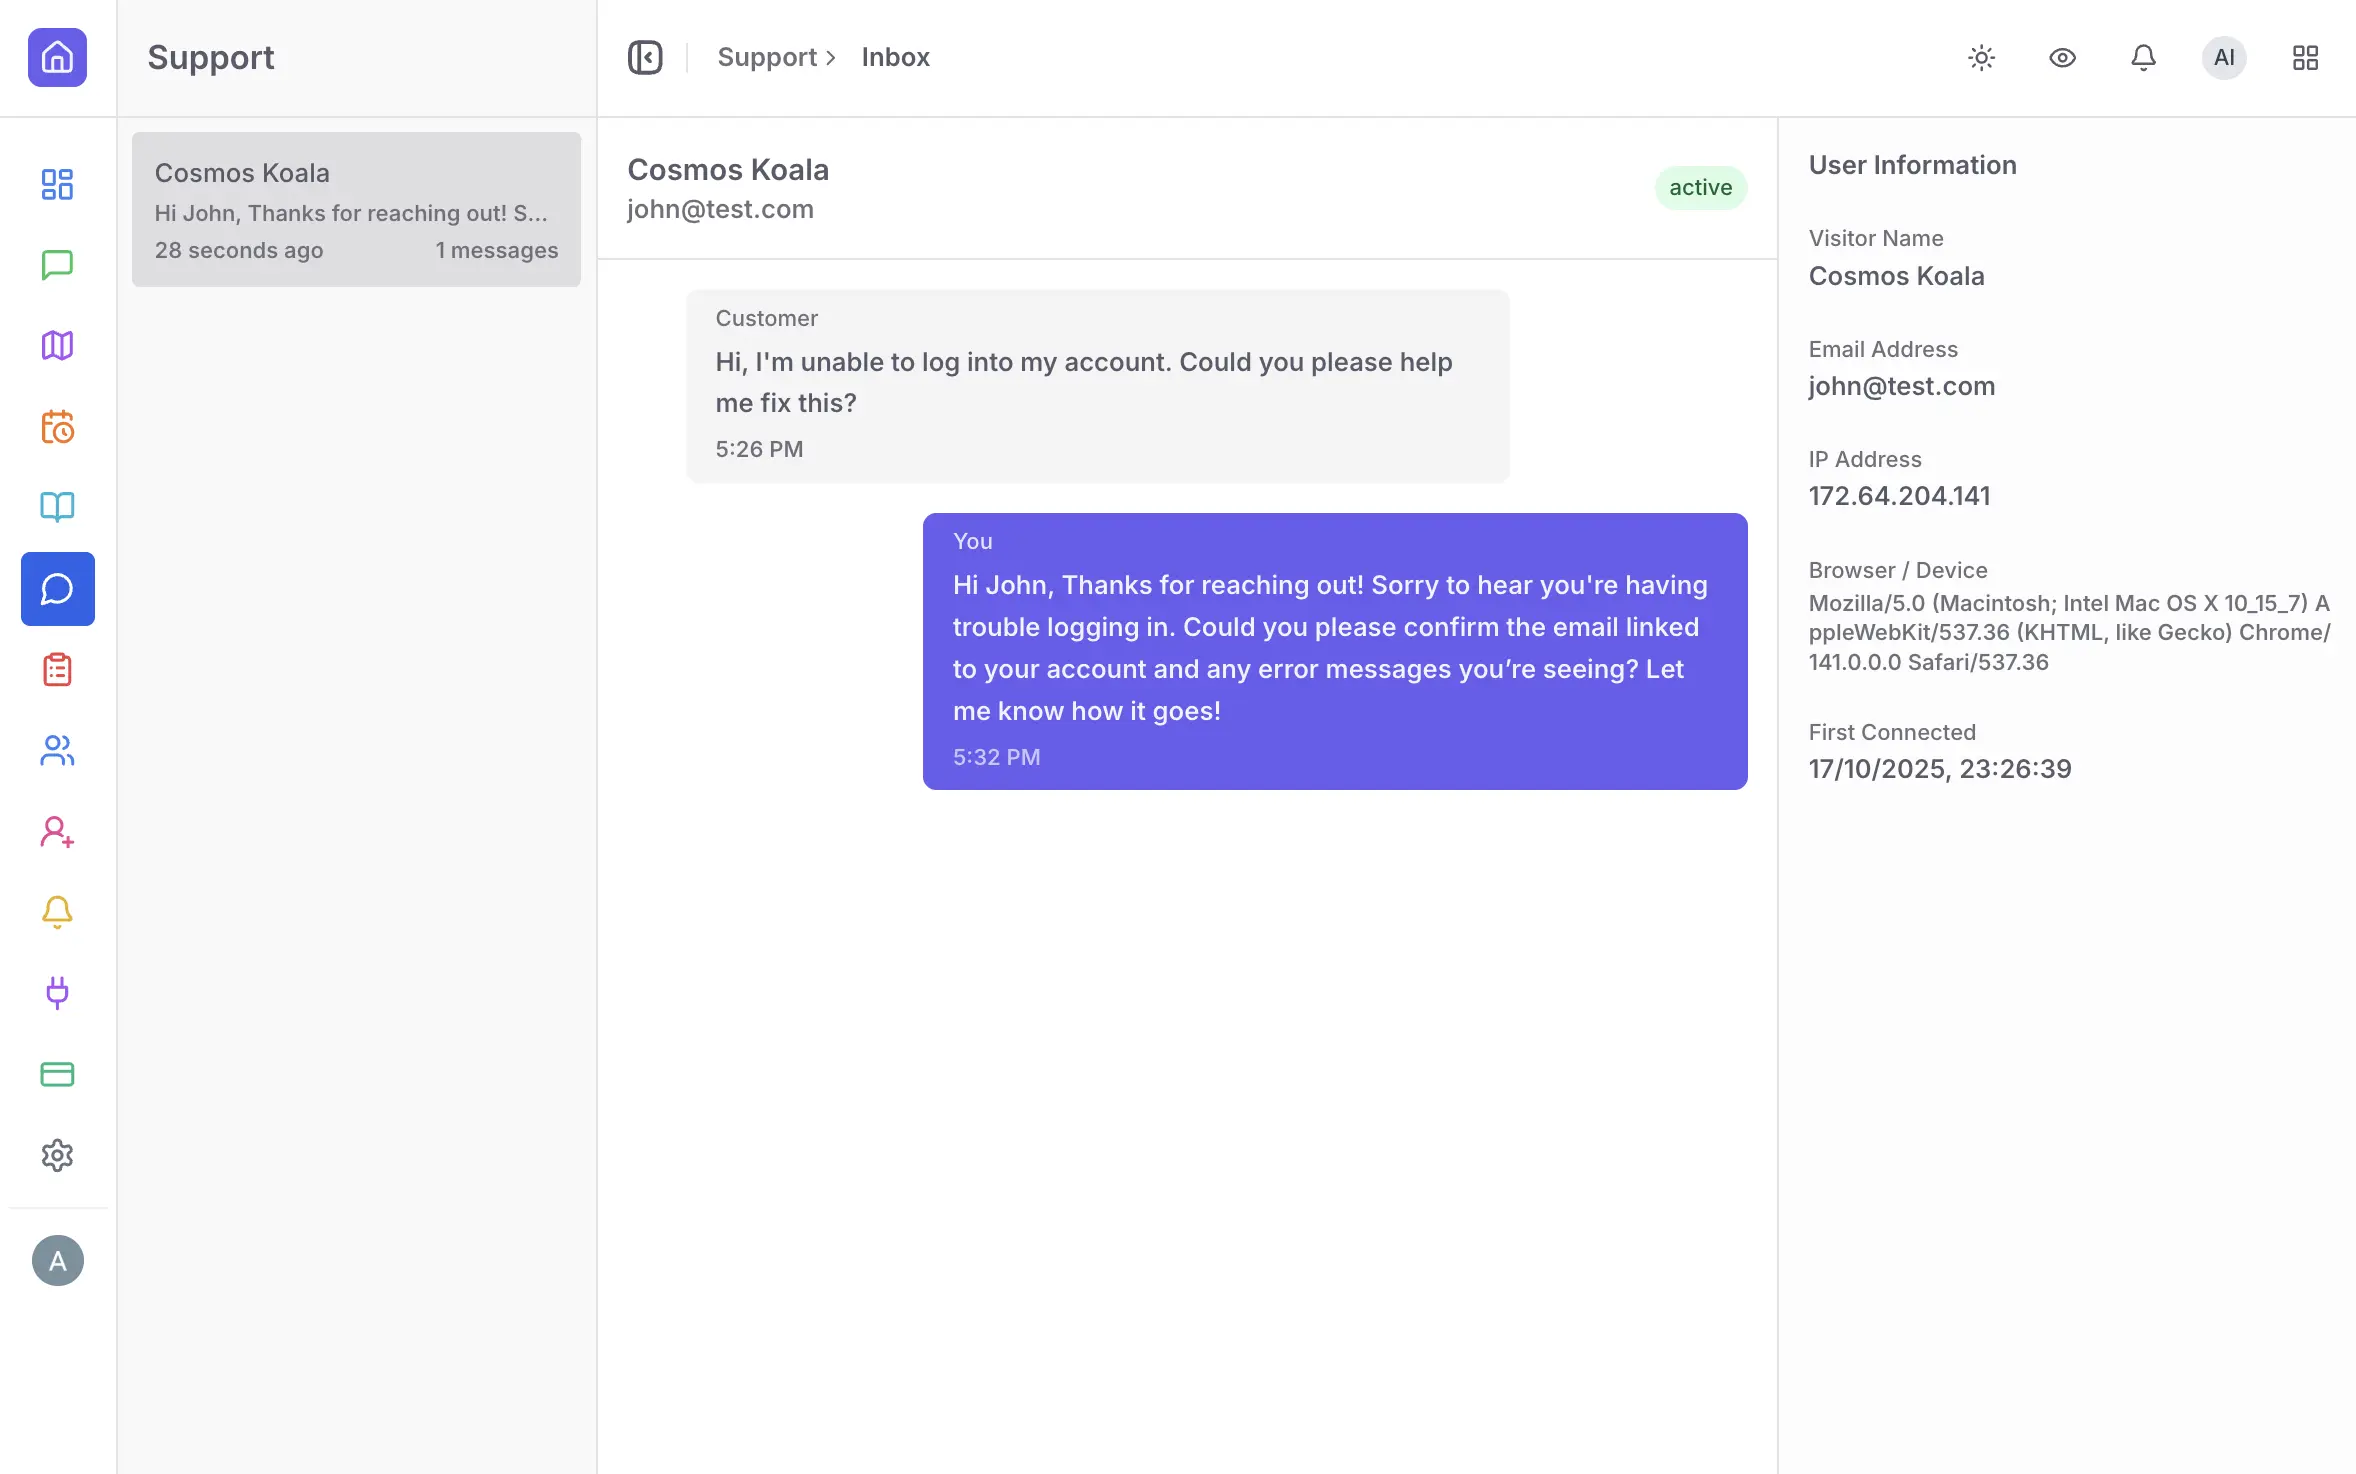Open the clipboard forms icon in the sidebar
The image size is (2356, 1474).
57,669
